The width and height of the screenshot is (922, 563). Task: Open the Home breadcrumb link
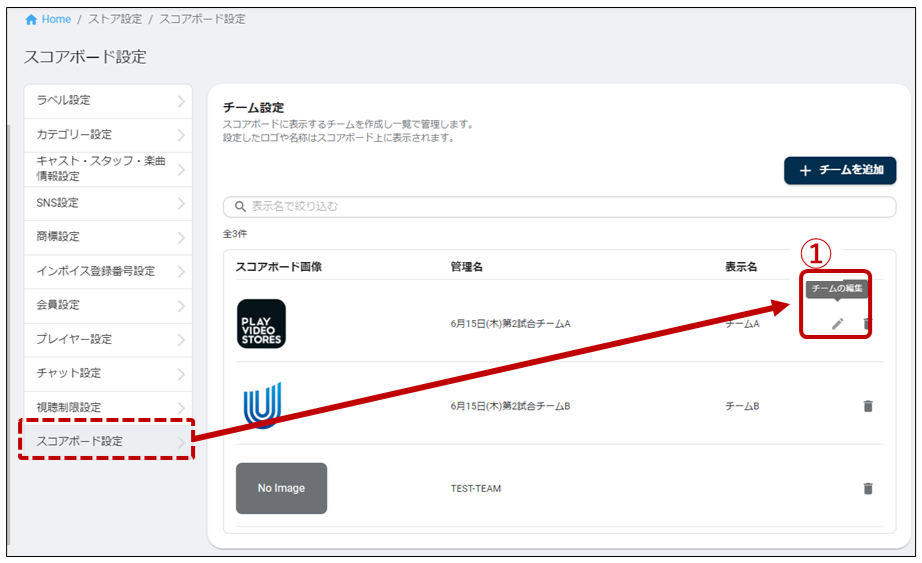click(56, 19)
